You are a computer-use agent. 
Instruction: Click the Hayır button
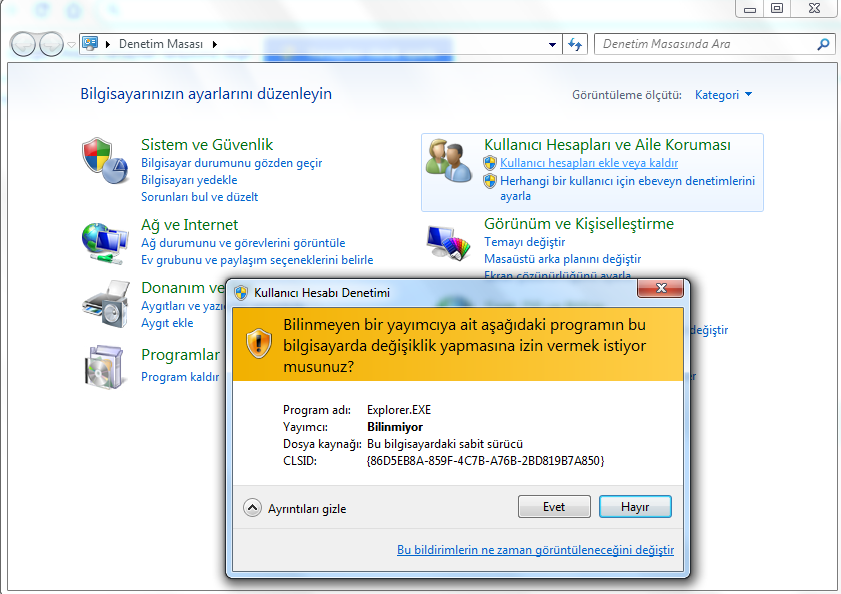point(635,507)
